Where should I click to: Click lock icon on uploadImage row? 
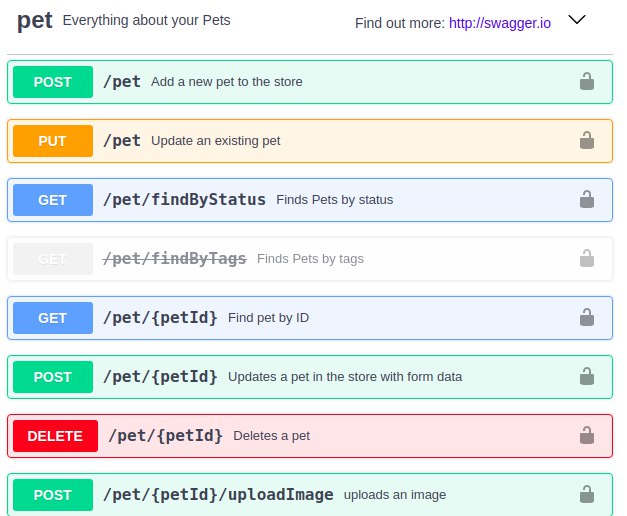[x=587, y=494]
